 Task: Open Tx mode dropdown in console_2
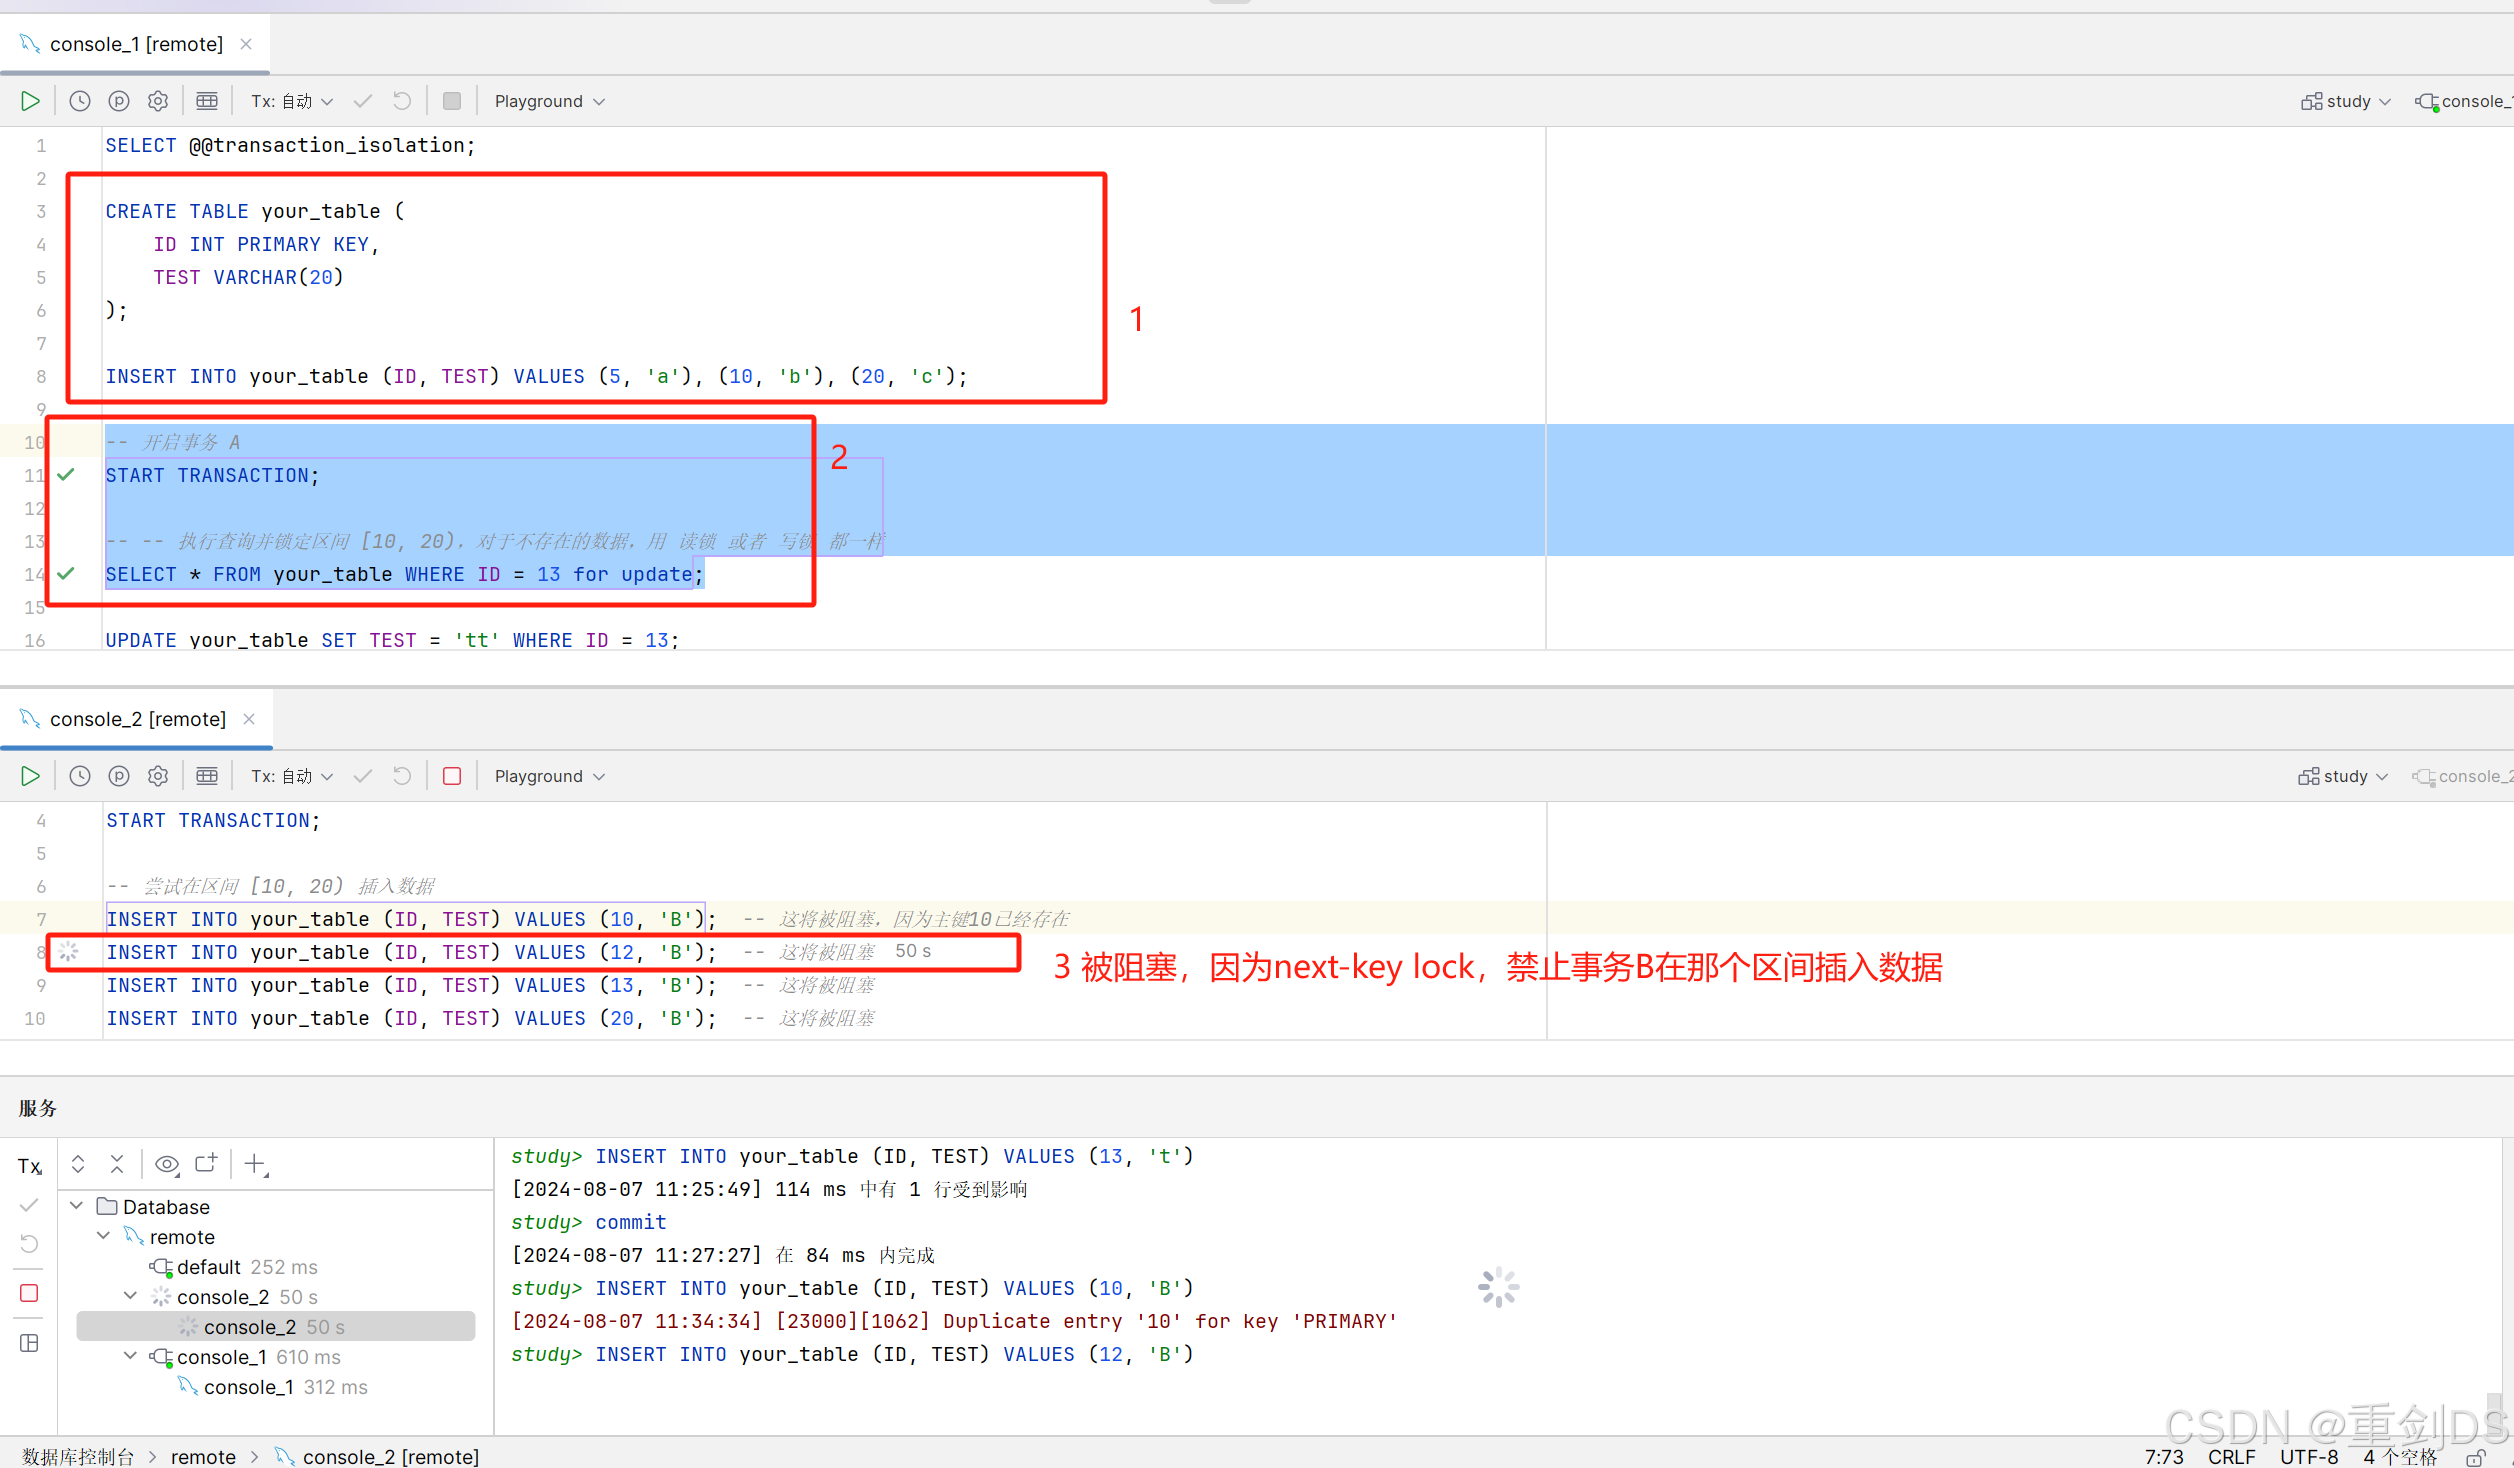tap(291, 776)
